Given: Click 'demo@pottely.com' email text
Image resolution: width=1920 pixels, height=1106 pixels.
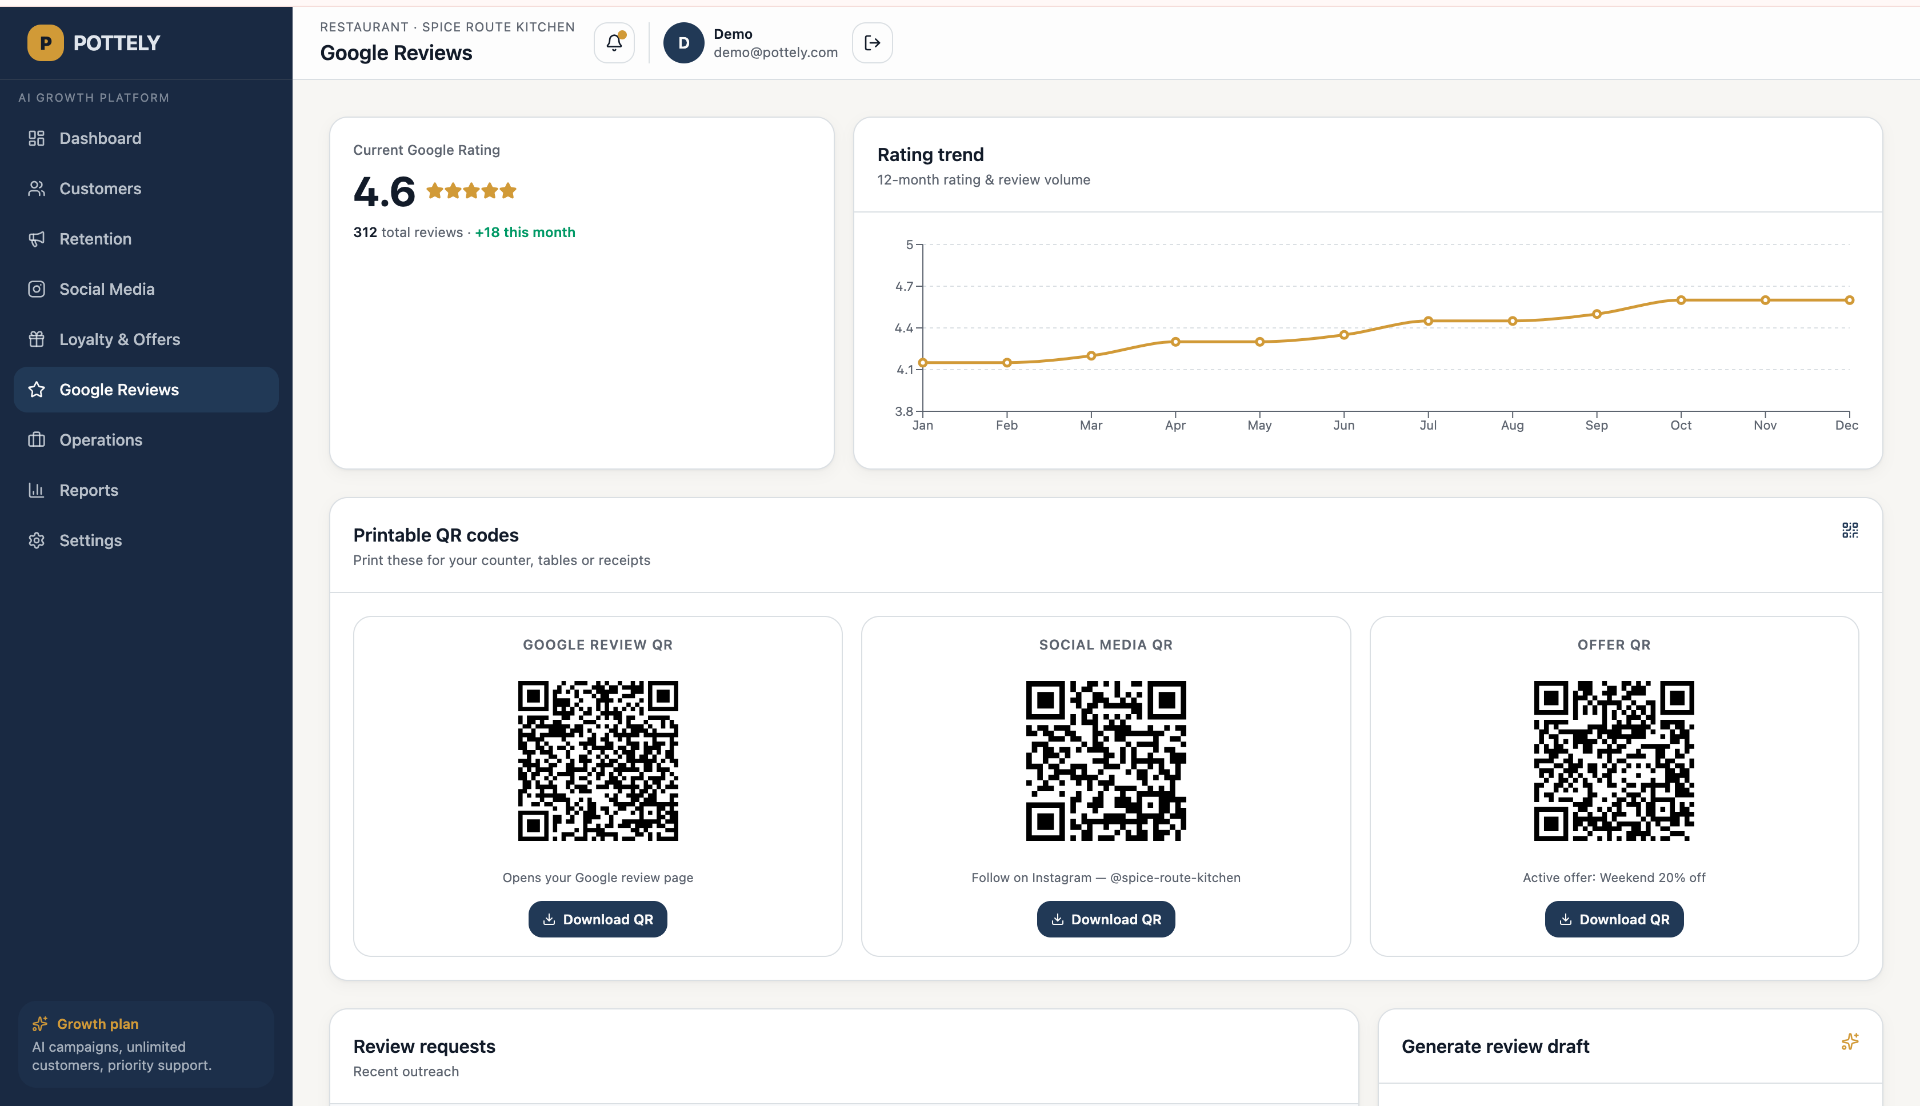Looking at the screenshot, I should point(776,52).
